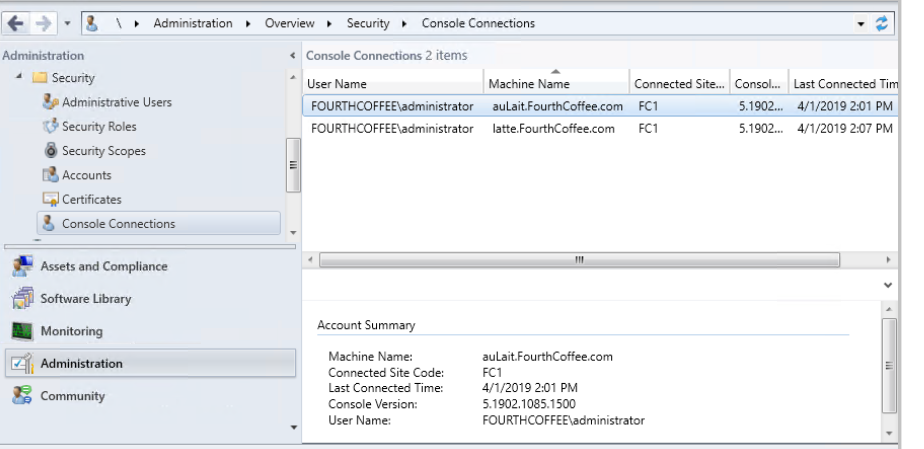Click the 4/1/2019 2:07 PM cell
Screen dimensions: 924x449
click(x=844, y=128)
